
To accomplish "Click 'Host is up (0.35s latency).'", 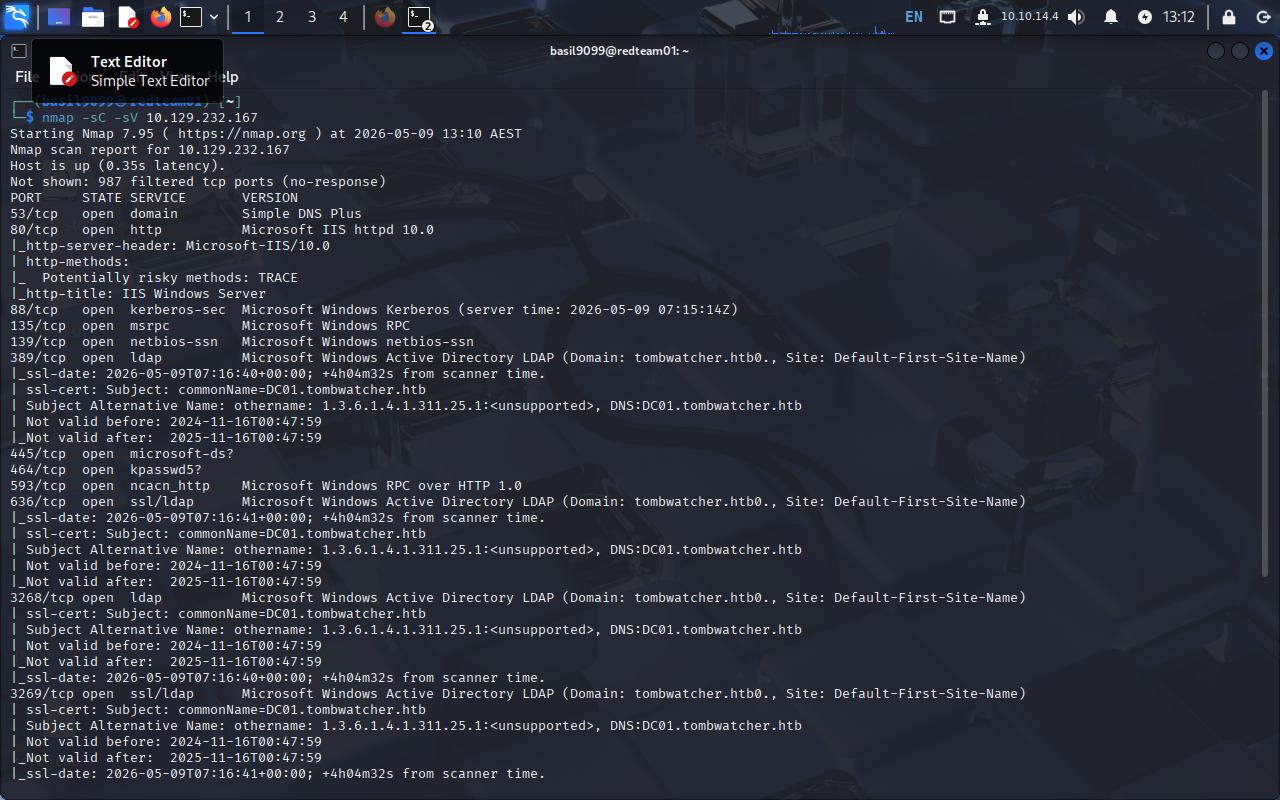I will coord(118,166).
